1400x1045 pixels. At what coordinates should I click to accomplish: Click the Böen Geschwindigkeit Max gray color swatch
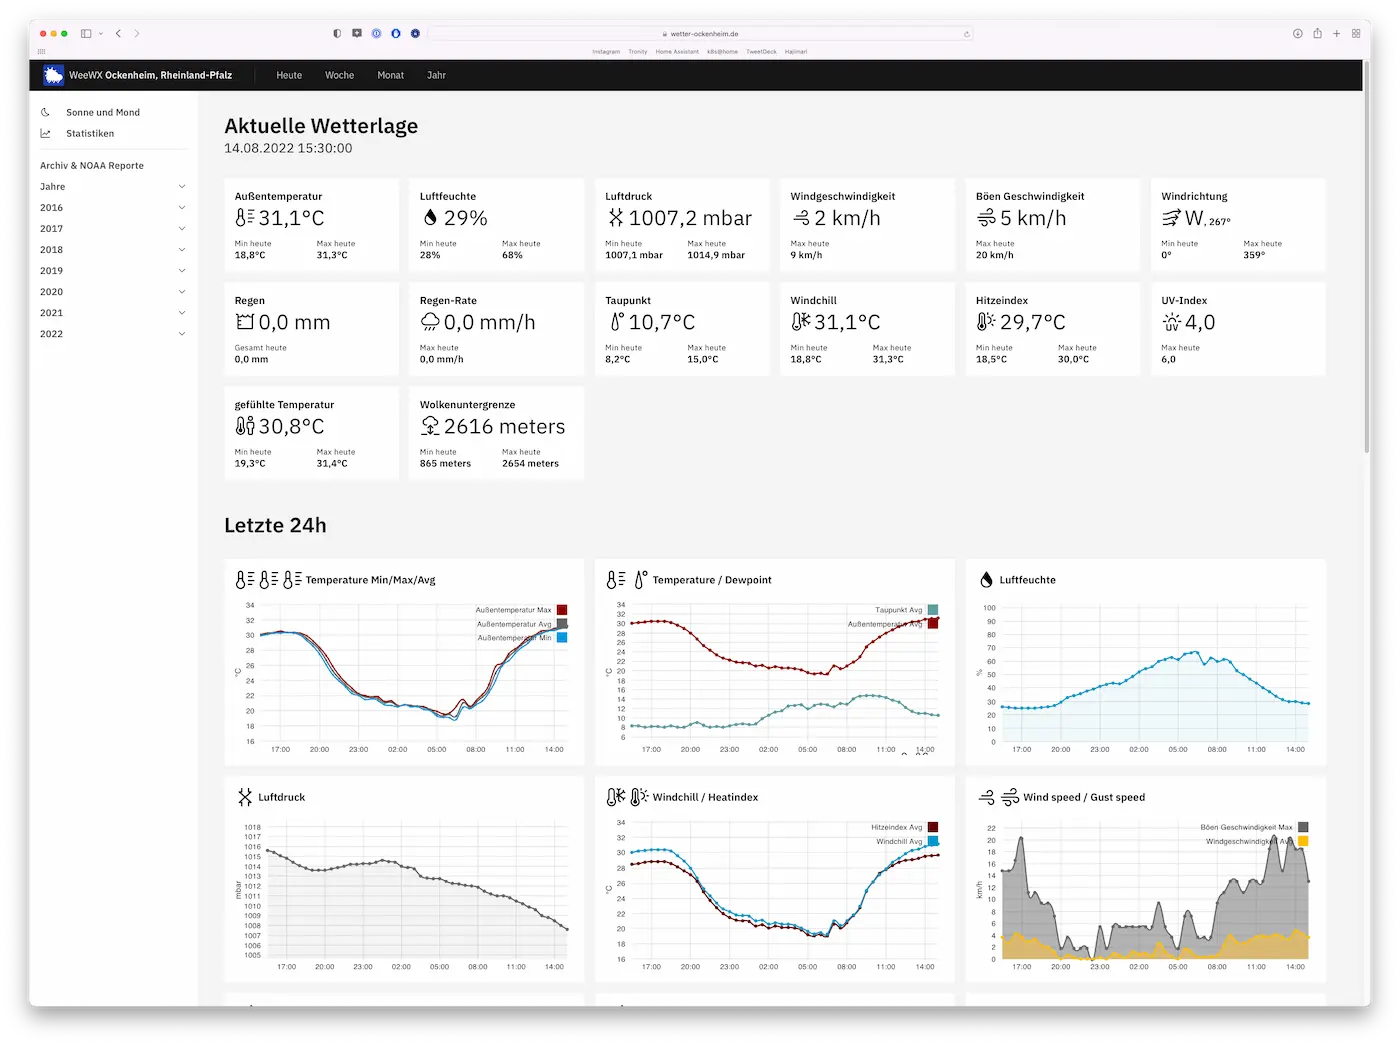(1303, 827)
